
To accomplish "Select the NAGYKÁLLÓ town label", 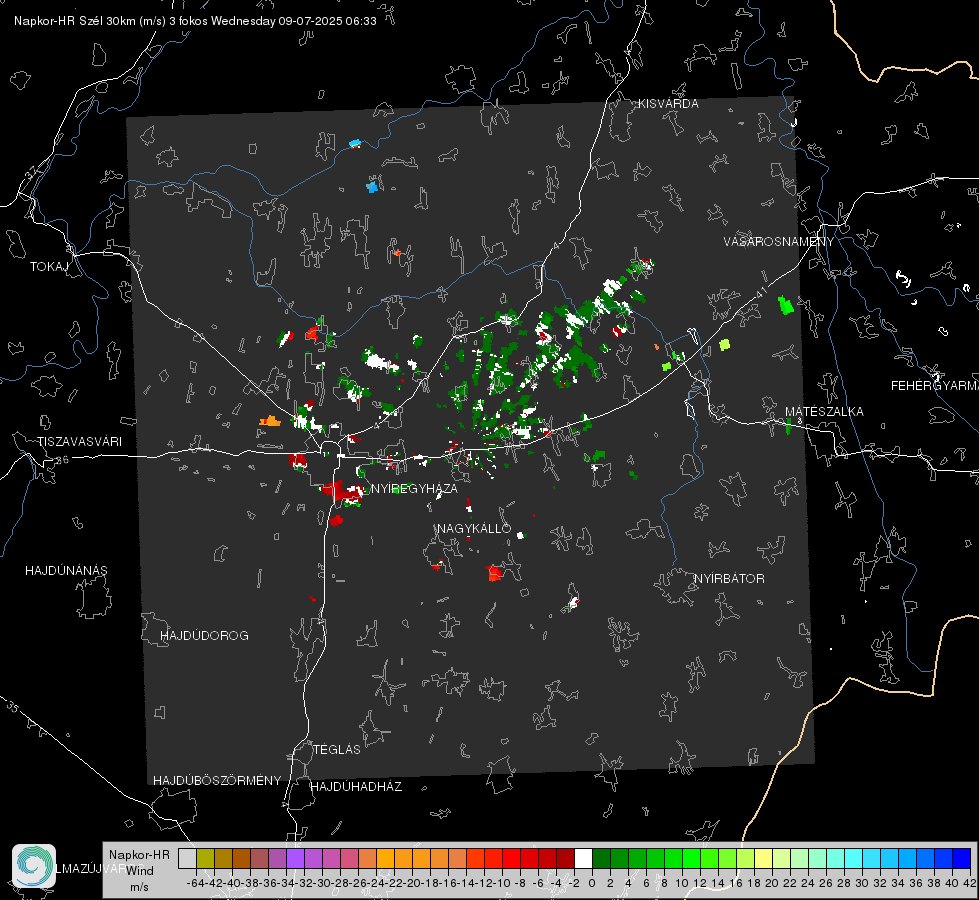I will pos(474,528).
